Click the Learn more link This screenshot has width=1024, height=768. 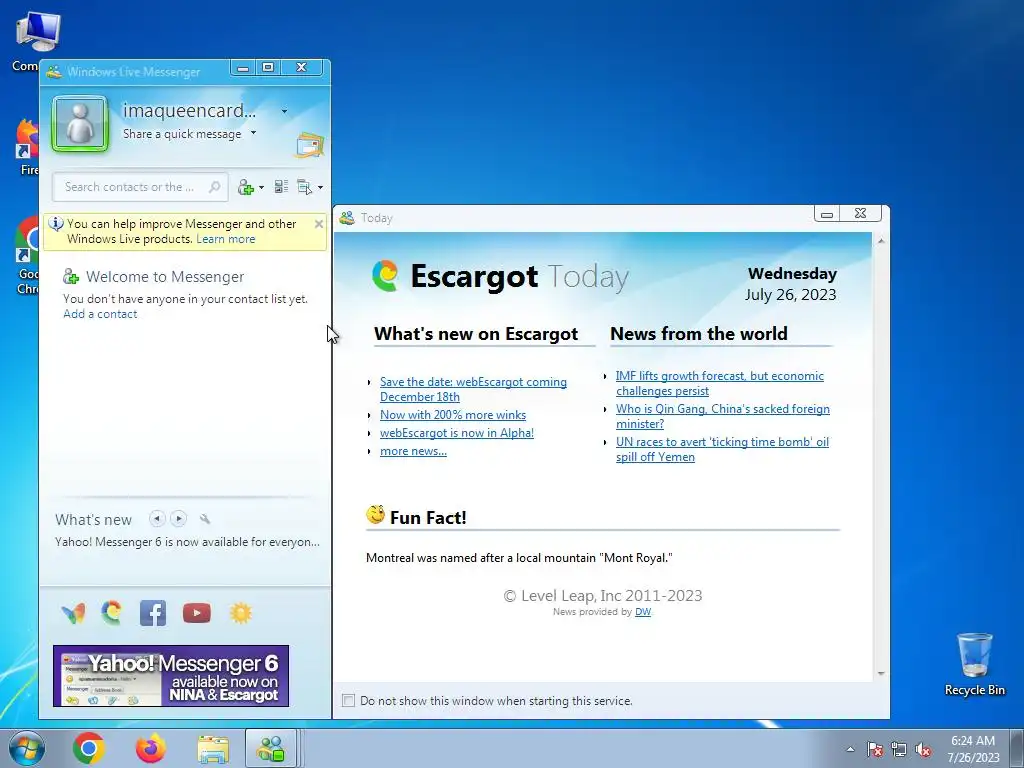[x=226, y=239]
